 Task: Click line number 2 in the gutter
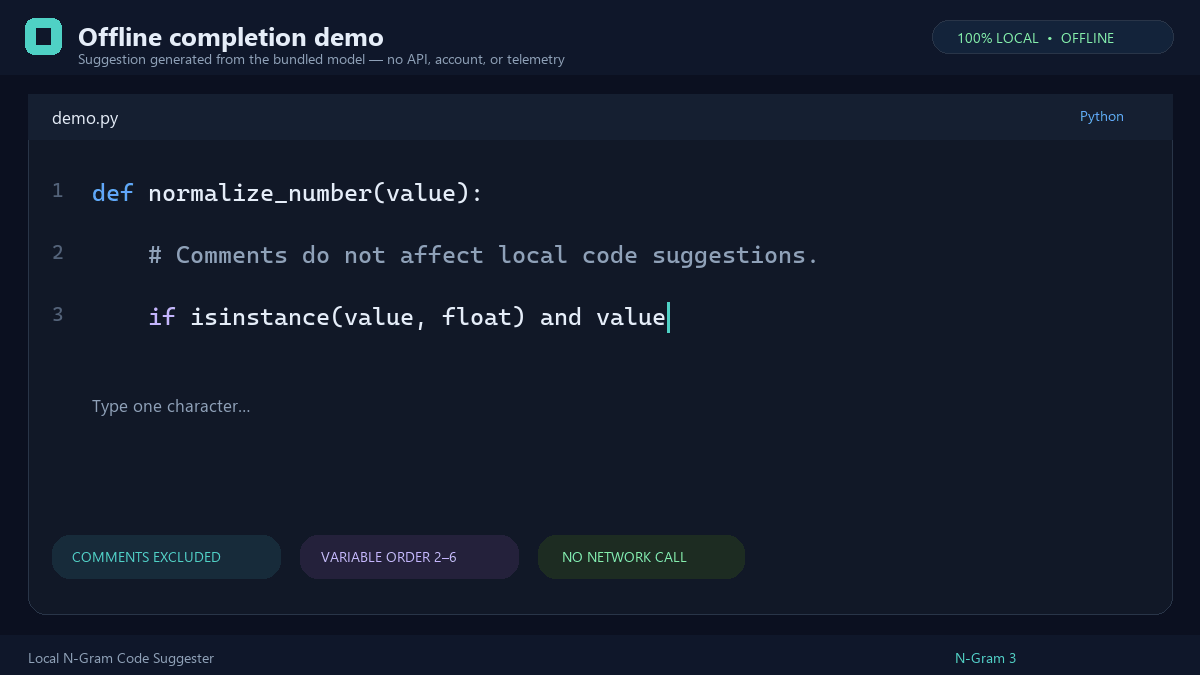click(58, 252)
